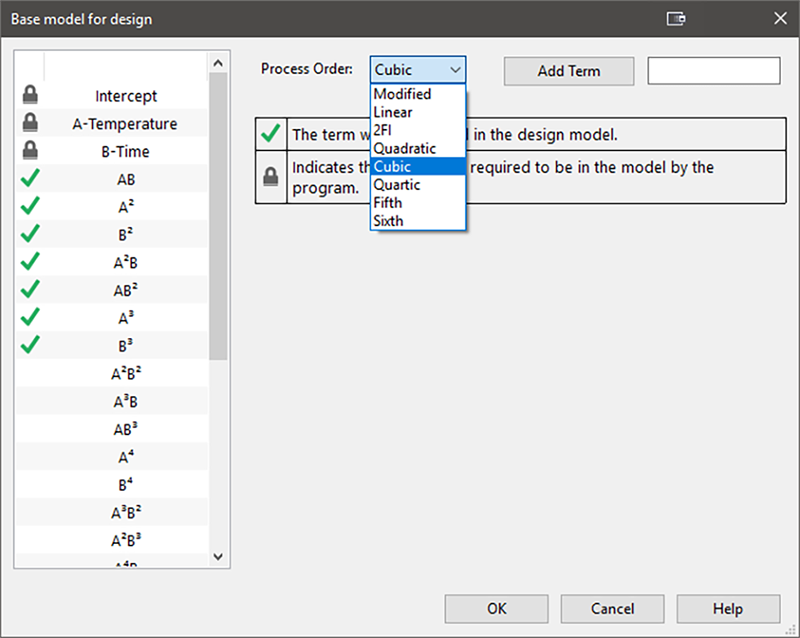800x638 pixels.
Task: Uncheck the B³ term checkmark
Action: coord(30,344)
